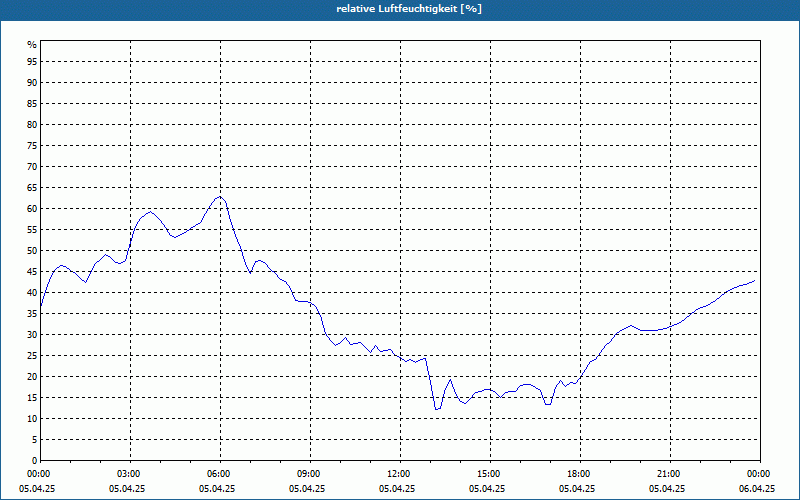800x500 pixels.
Task: Click the '05.04.25' date under 03:00
Action: pos(127,489)
